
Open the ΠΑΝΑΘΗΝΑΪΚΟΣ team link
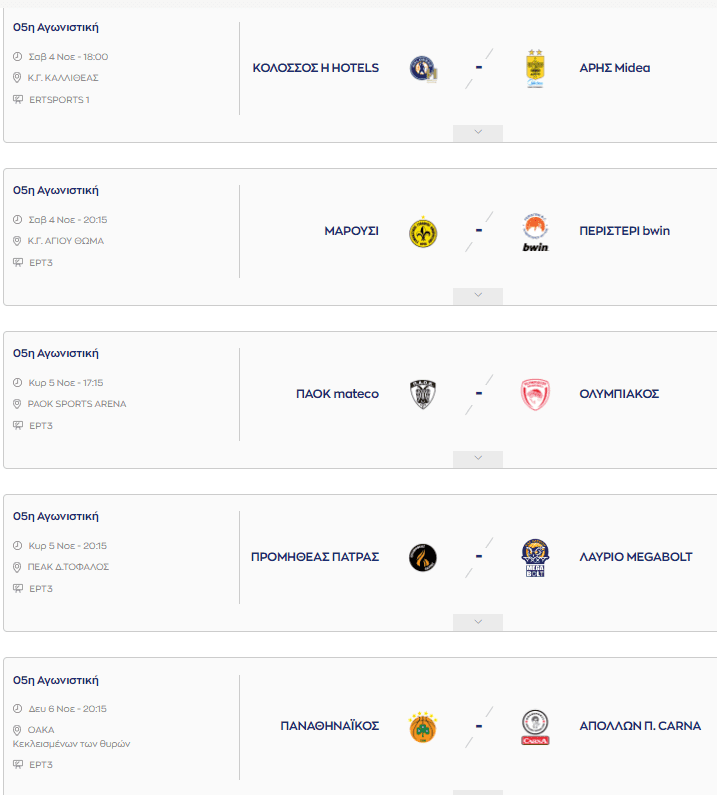point(329,726)
